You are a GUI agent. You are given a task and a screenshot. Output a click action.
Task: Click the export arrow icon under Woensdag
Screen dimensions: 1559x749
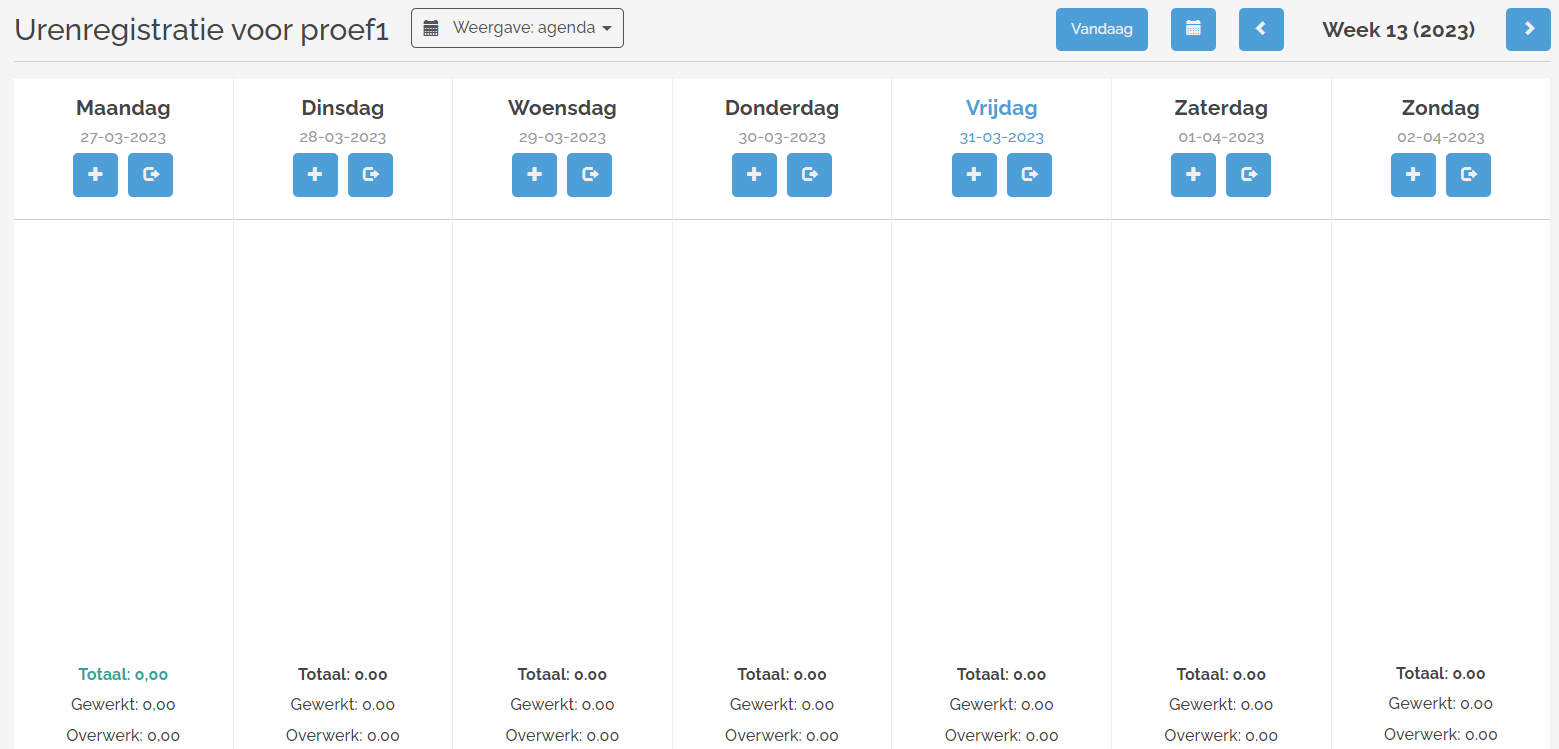(x=589, y=175)
